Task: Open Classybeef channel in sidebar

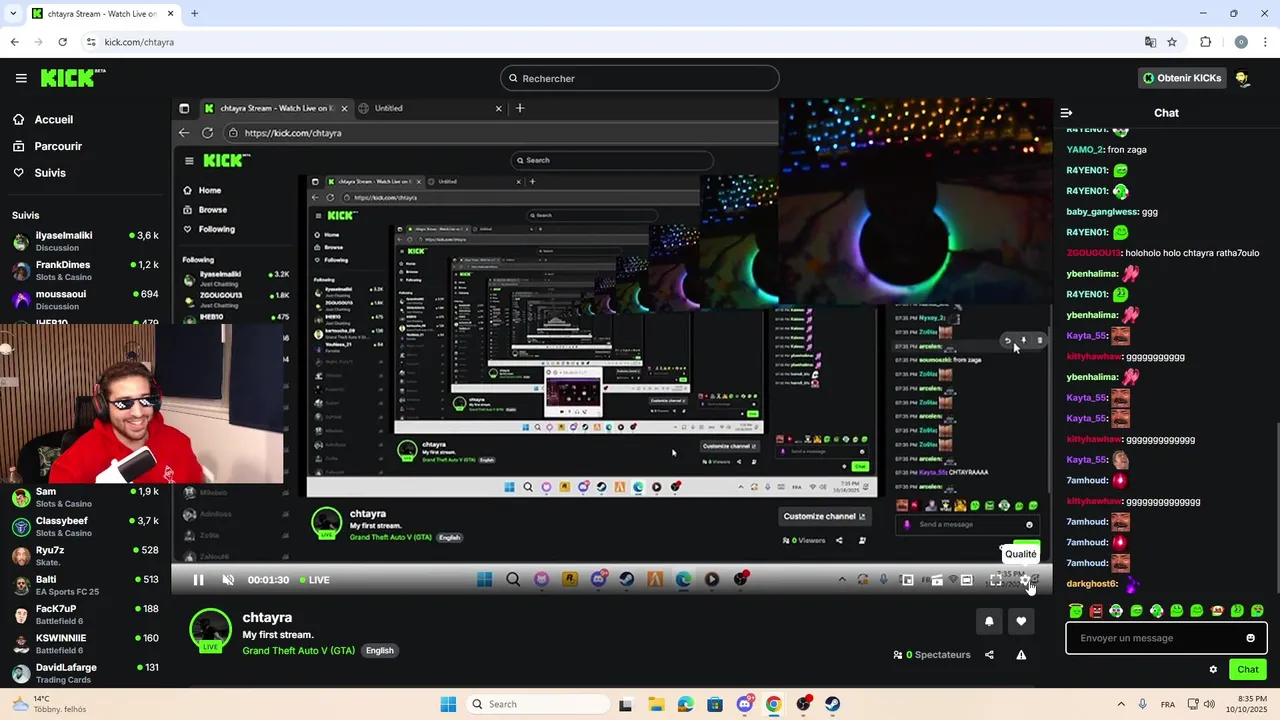Action: (x=85, y=526)
